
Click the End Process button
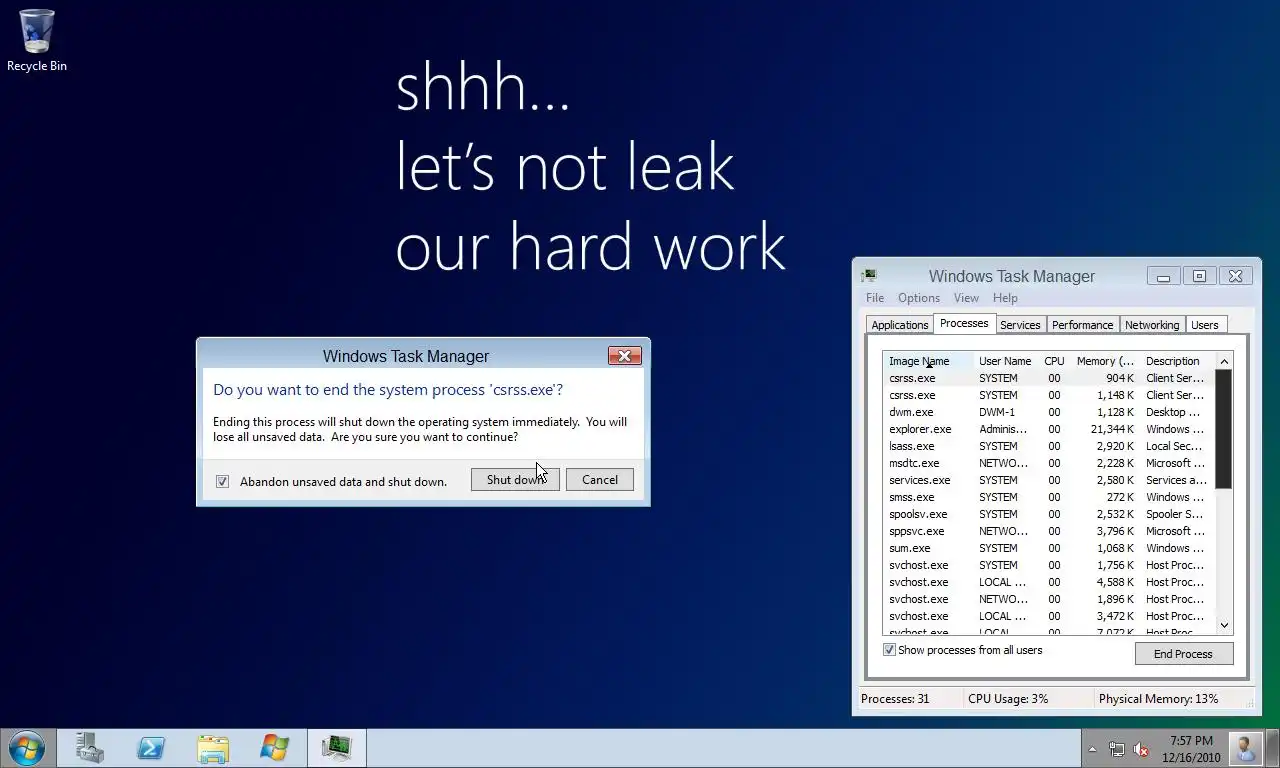click(x=1183, y=654)
